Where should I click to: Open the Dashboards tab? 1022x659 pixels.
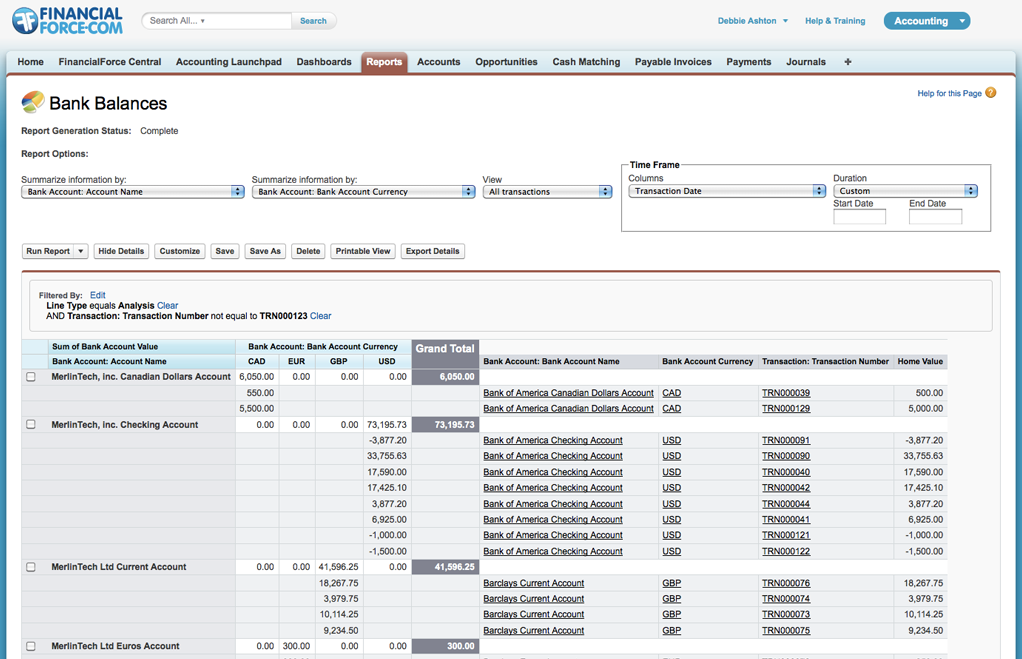[x=324, y=62]
